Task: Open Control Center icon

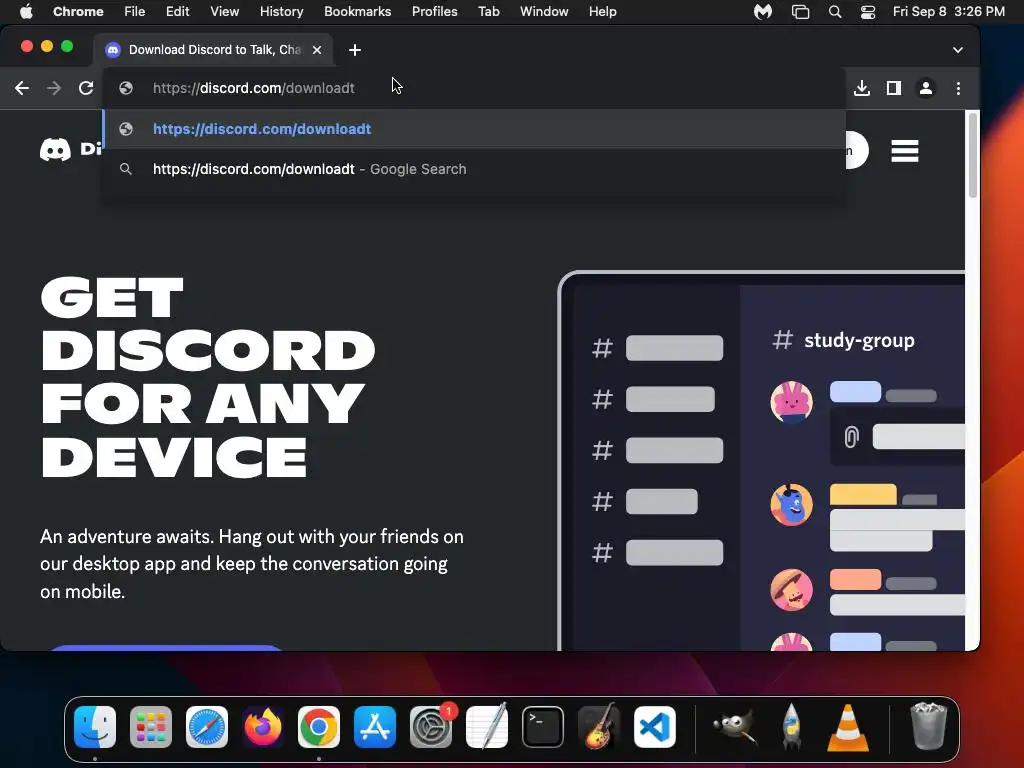Action: (867, 12)
